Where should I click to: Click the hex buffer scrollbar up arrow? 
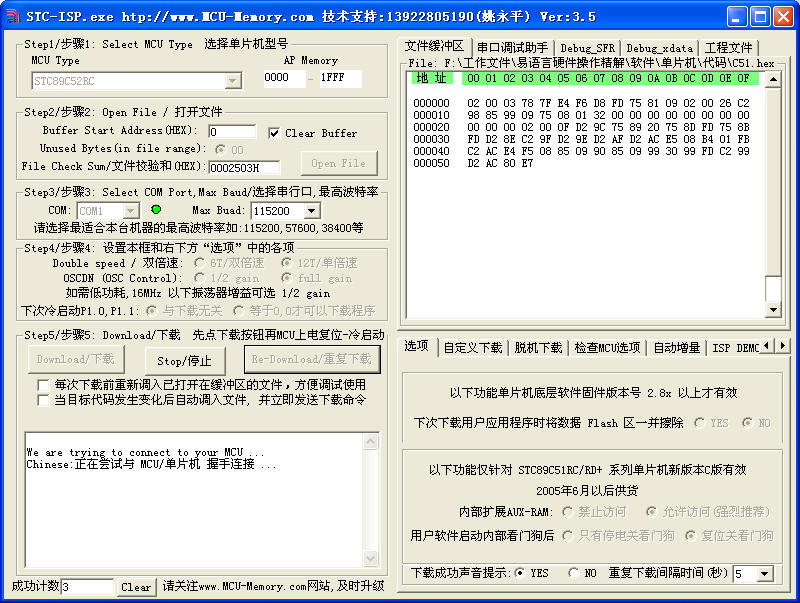tap(773, 78)
